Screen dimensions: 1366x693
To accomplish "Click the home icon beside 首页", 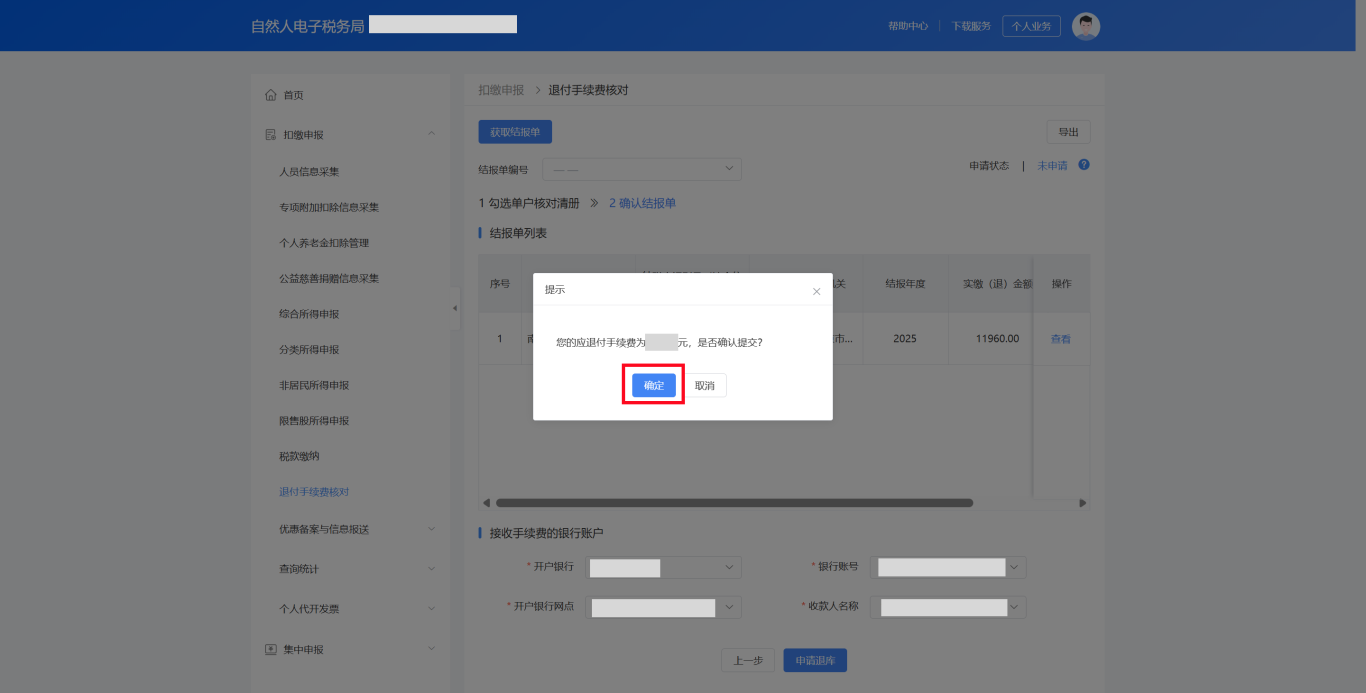I will point(269,94).
